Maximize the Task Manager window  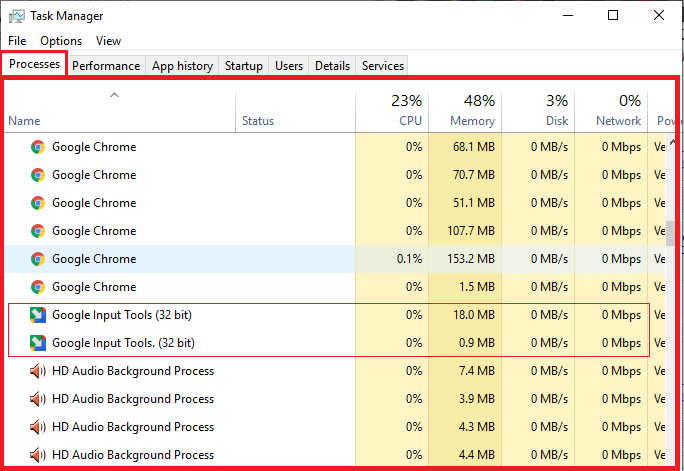coord(613,16)
